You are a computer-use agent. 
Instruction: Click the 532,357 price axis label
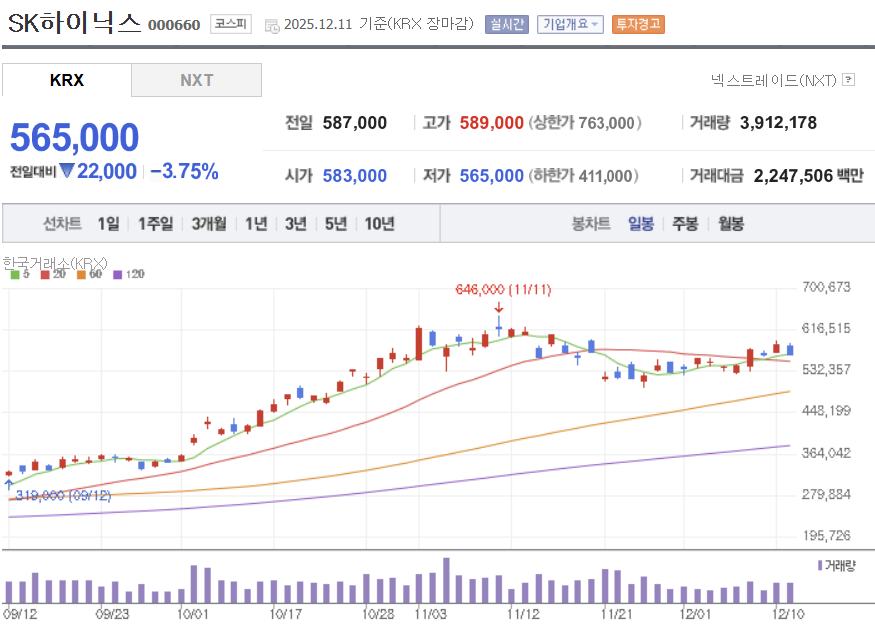(826, 369)
